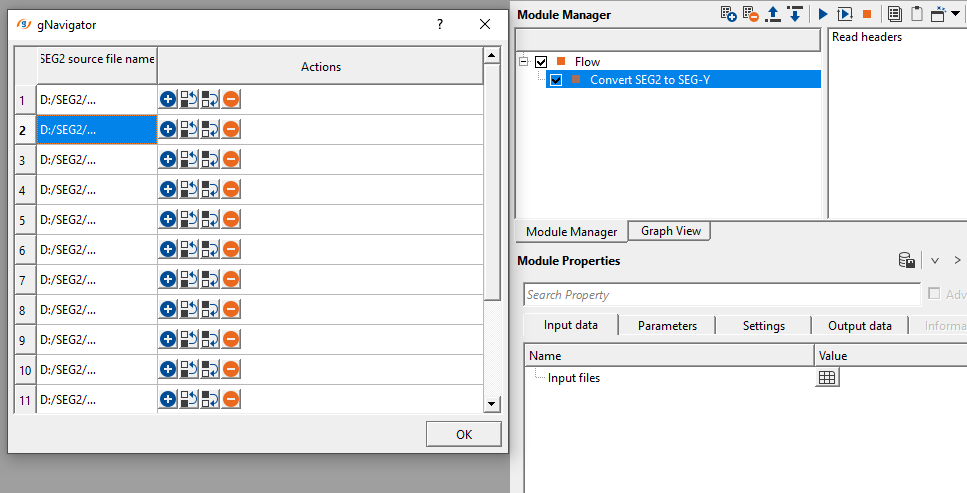Focus the Search Property input field

(722, 294)
